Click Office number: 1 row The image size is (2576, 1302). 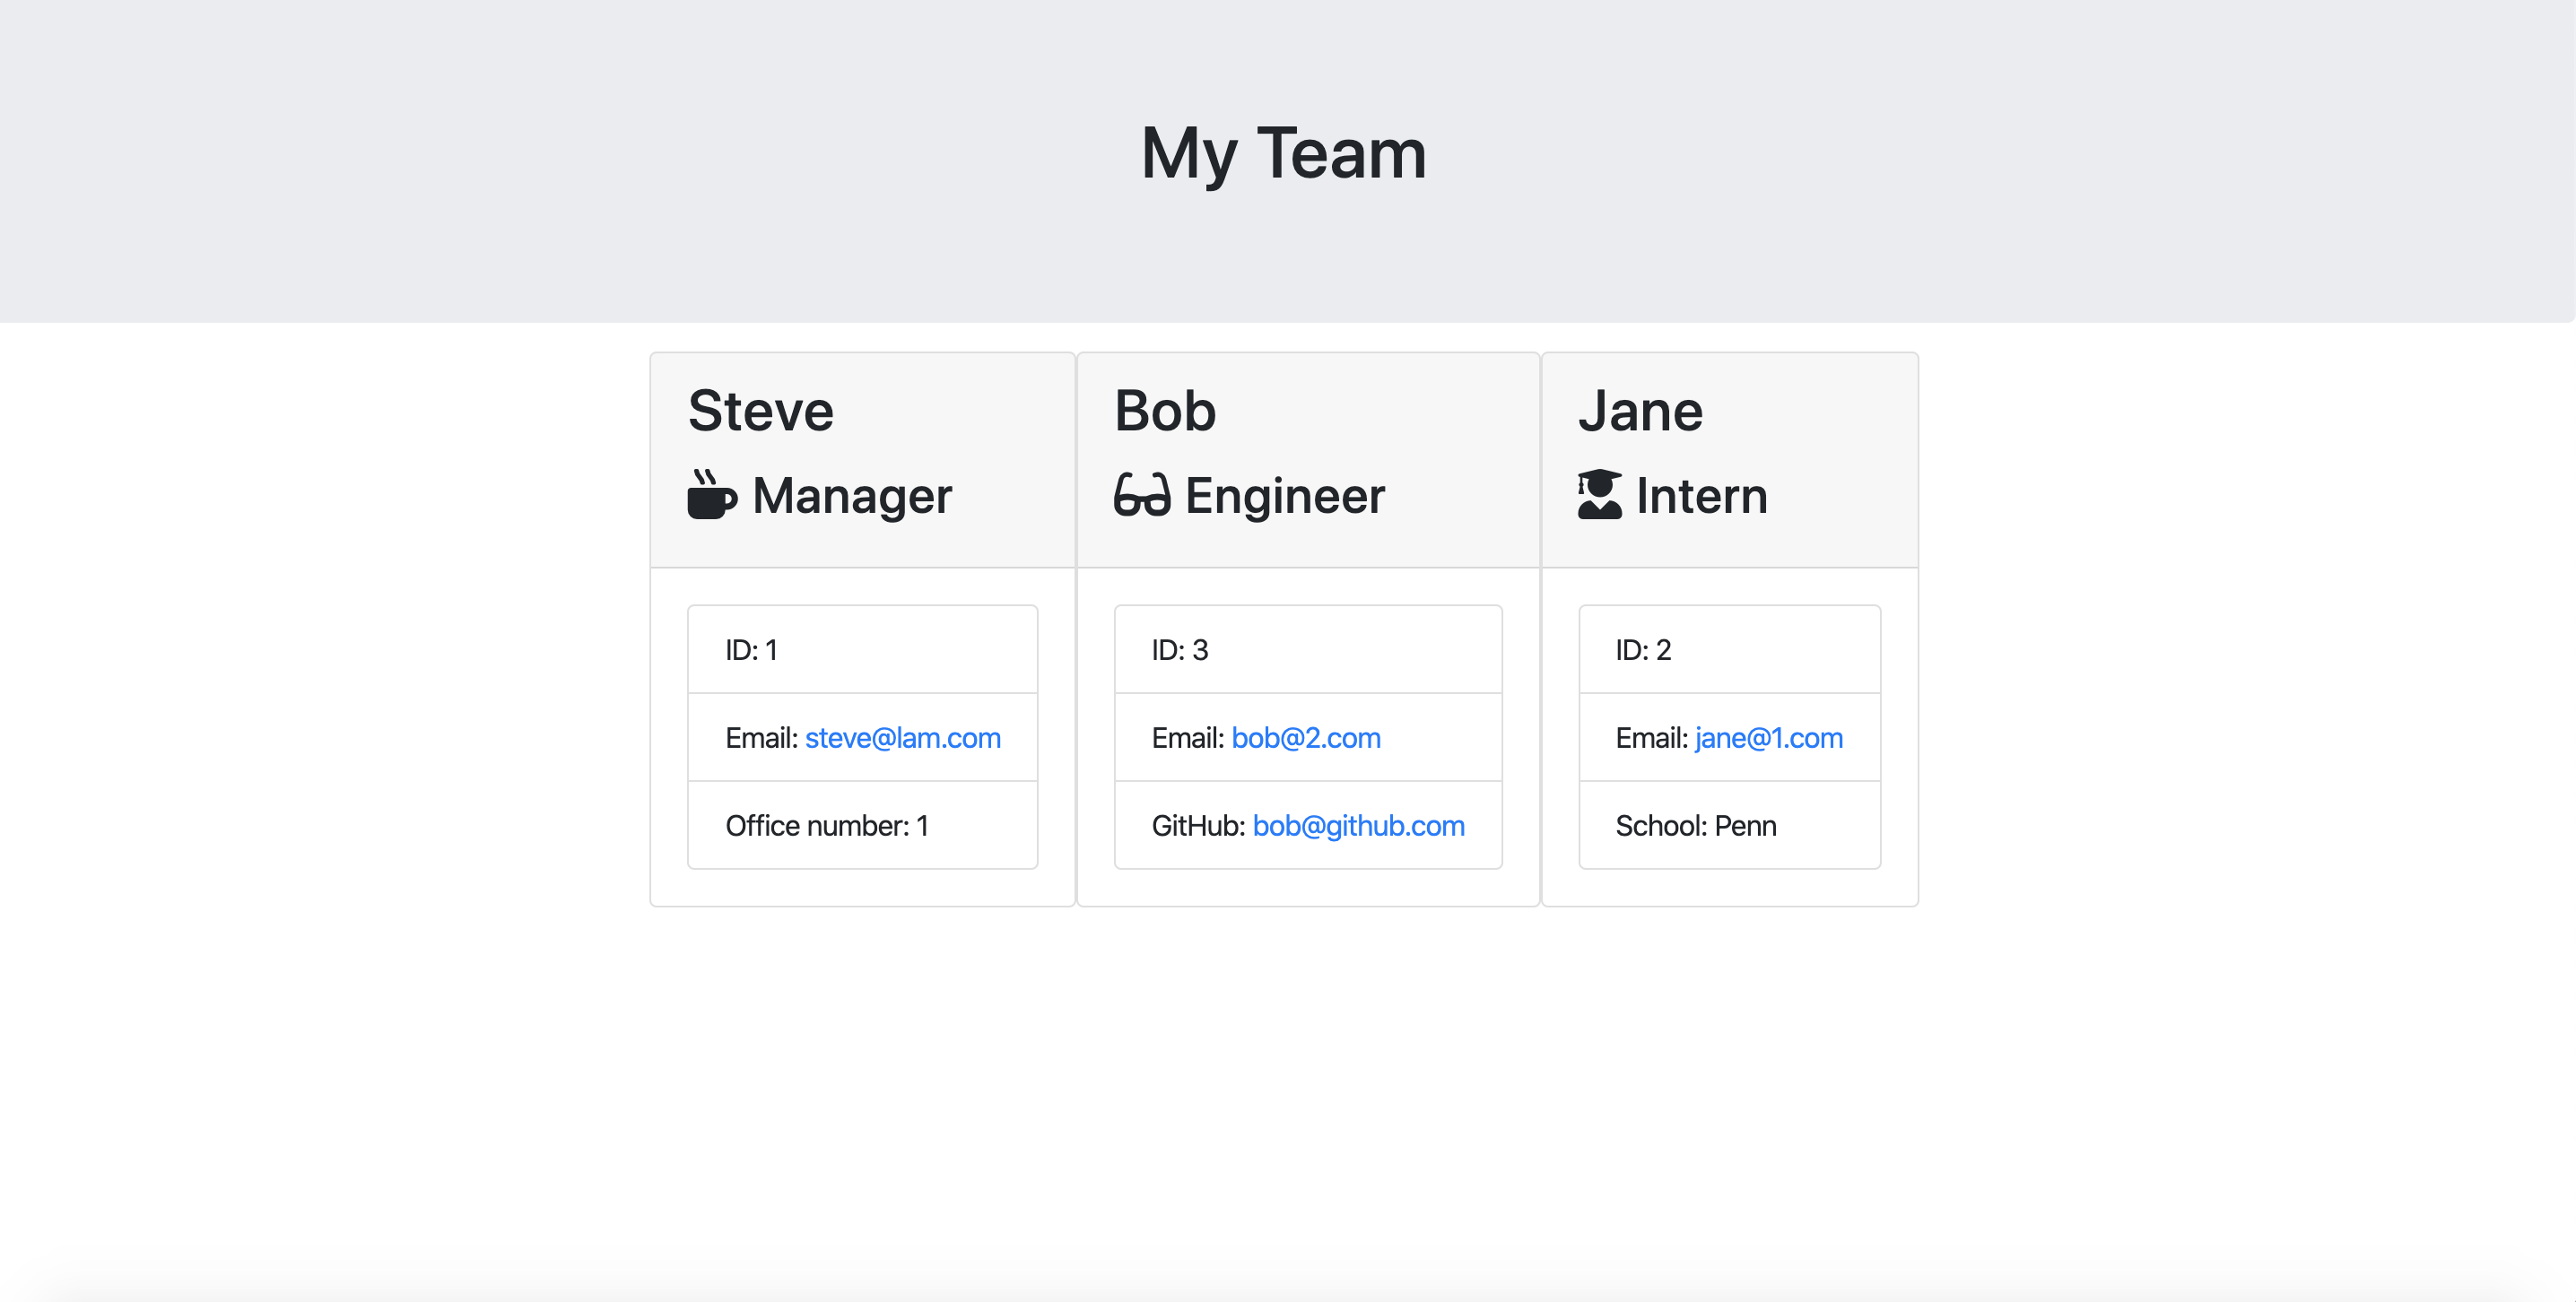pos(863,826)
